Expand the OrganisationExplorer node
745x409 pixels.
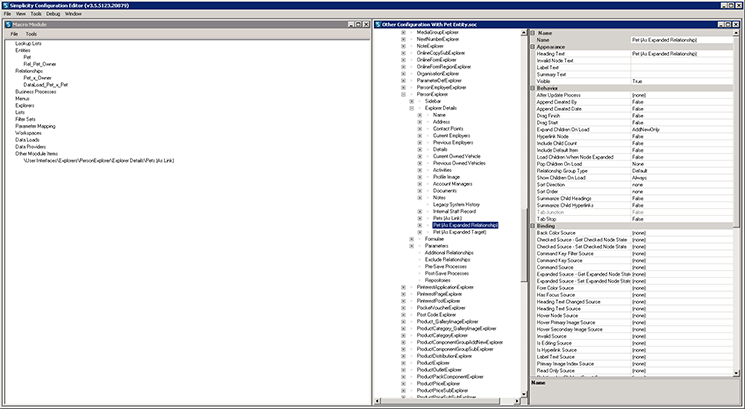(x=403, y=74)
